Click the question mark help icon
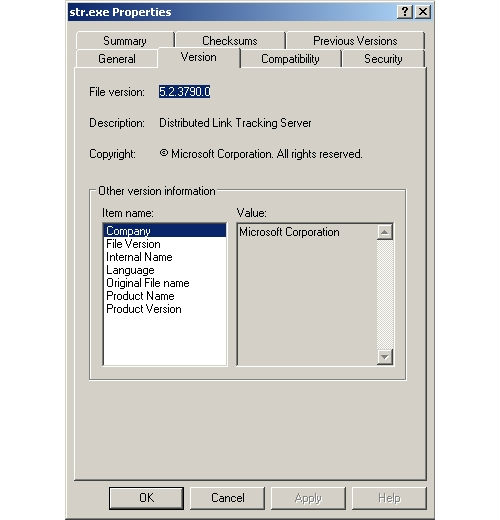500x520 pixels. 405,12
